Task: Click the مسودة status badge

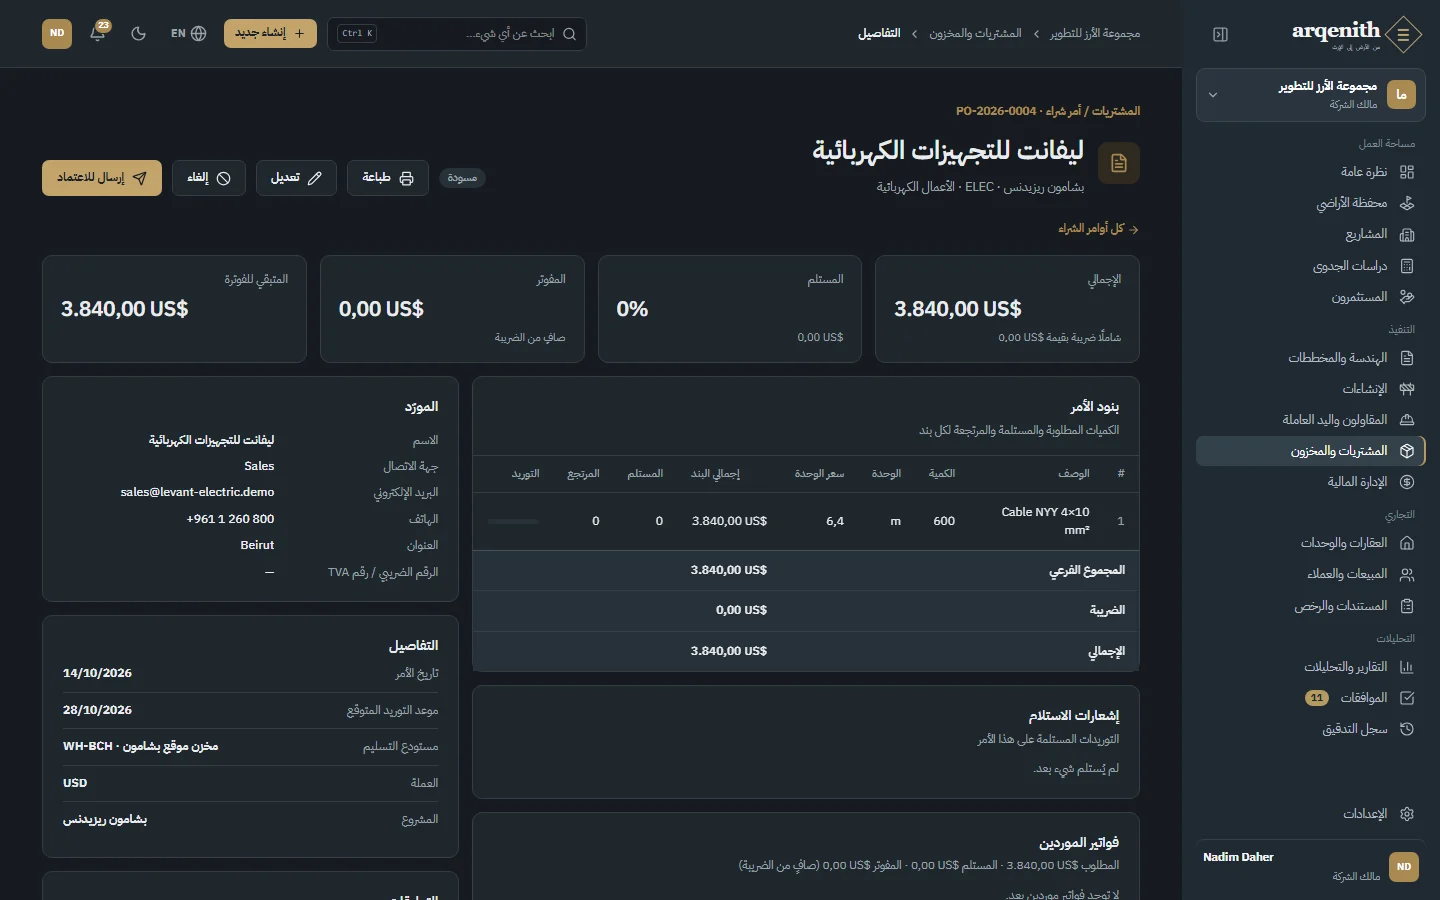Action: coord(462,178)
